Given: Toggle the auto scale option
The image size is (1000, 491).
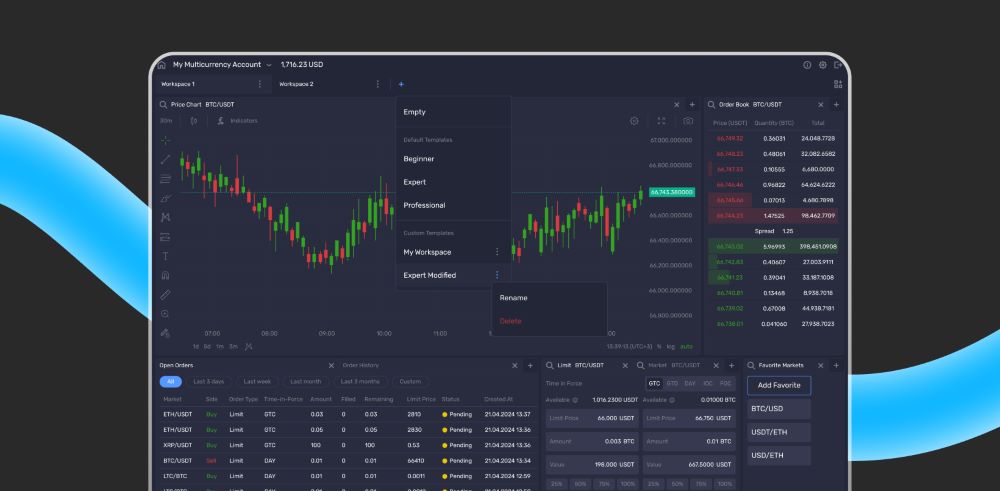Looking at the screenshot, I should 686,346.
